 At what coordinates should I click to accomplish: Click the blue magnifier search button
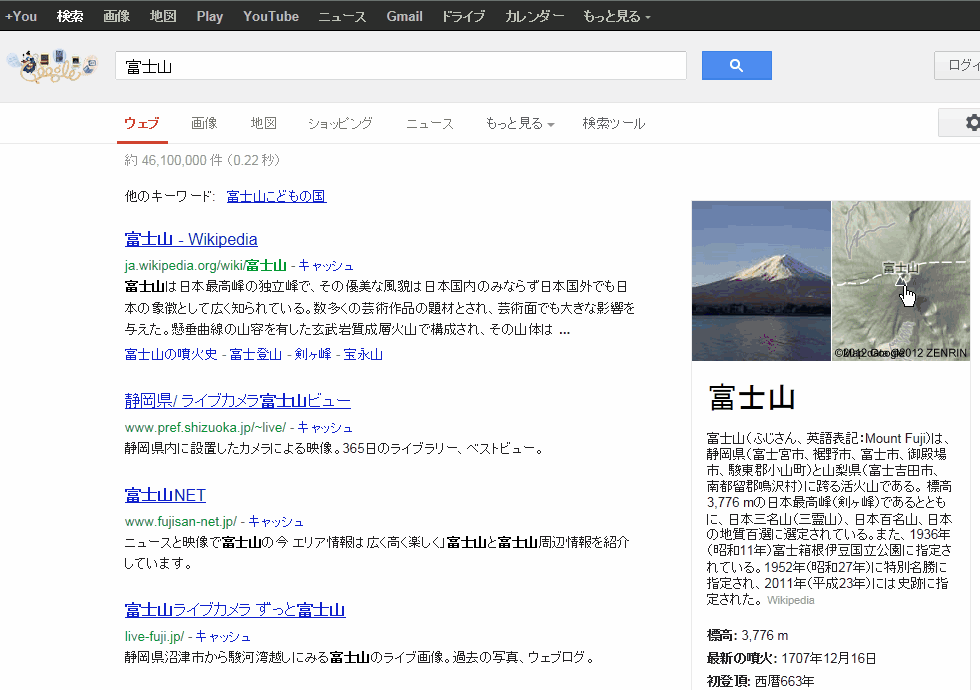coord(736,66)
